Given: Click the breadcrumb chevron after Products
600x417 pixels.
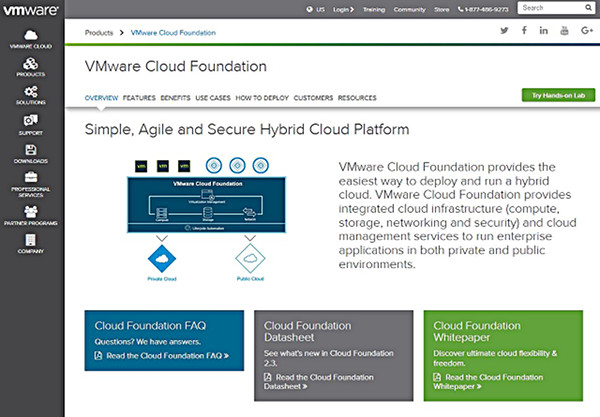Looking at the screenshot, I should tap(122, 33).
